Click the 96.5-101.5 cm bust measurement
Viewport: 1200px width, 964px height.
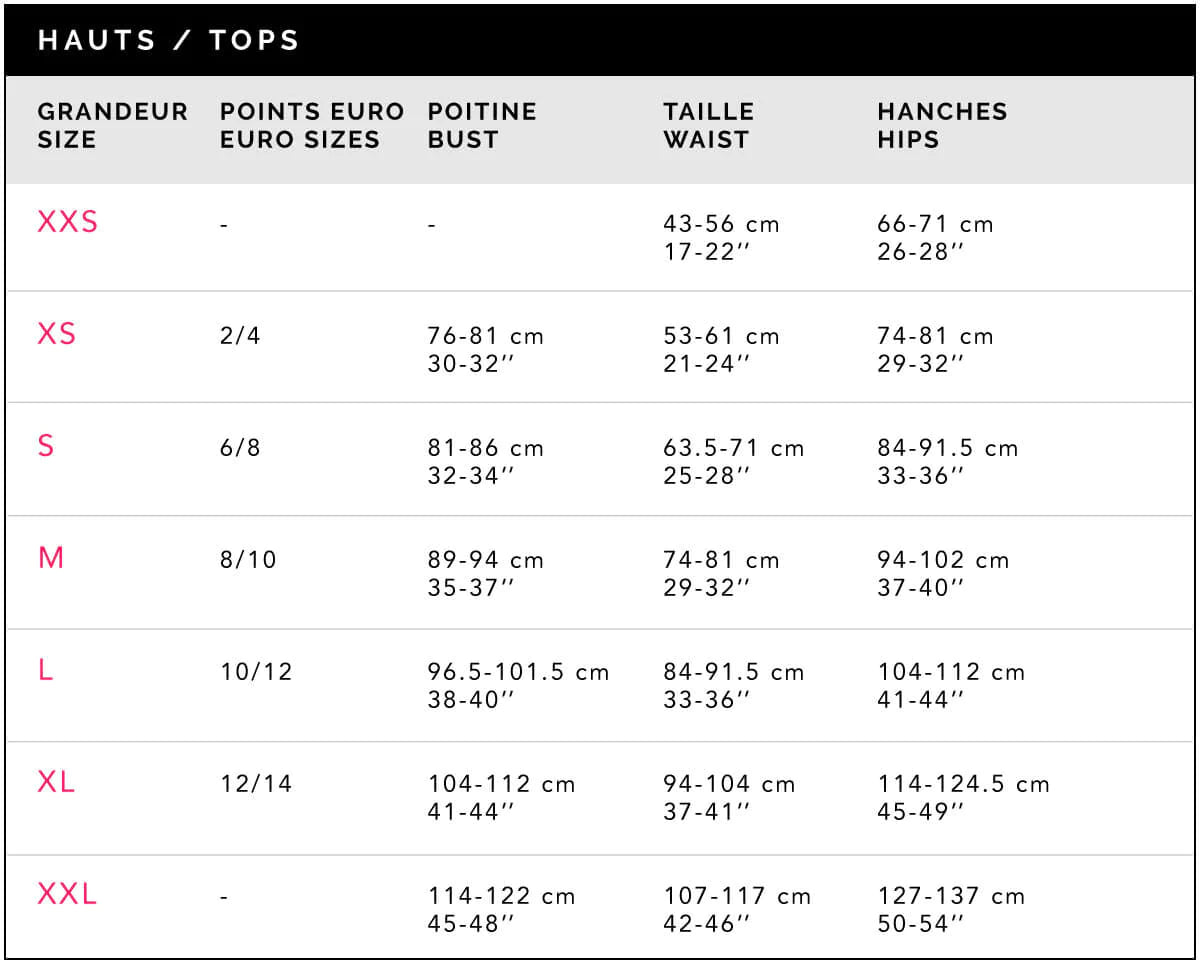(518, 672)
